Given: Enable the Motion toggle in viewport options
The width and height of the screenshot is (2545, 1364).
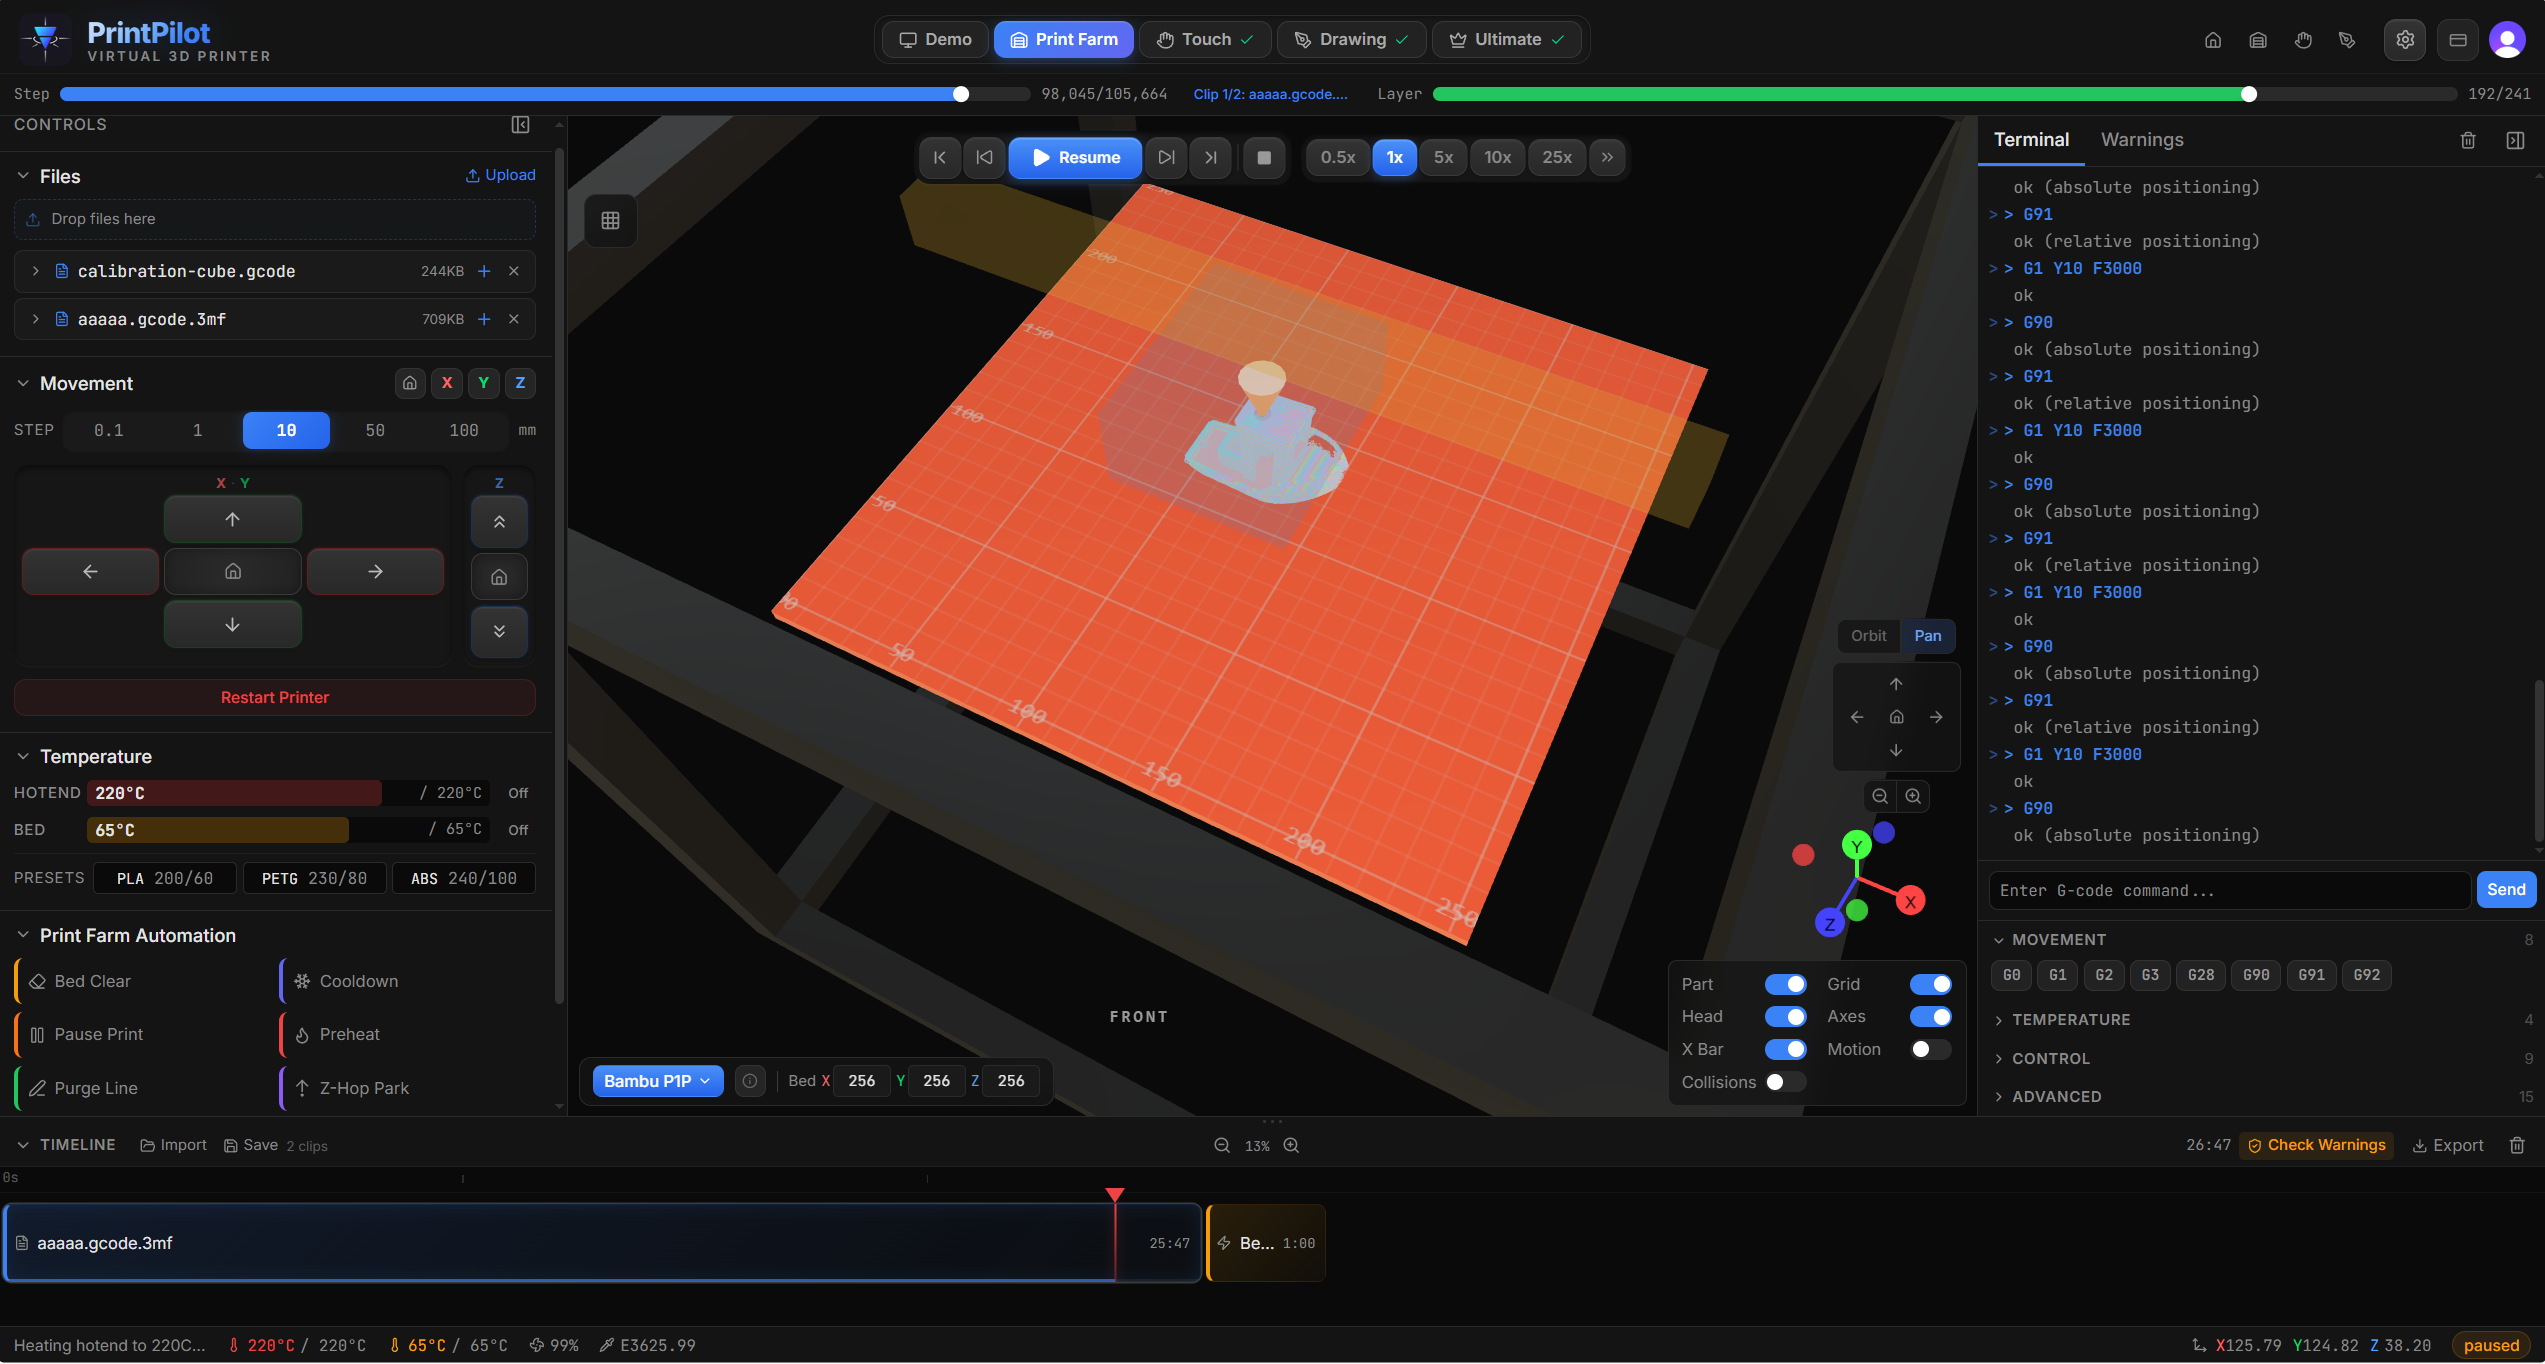Looking at the screenshot, I should pos(1930,1049).
